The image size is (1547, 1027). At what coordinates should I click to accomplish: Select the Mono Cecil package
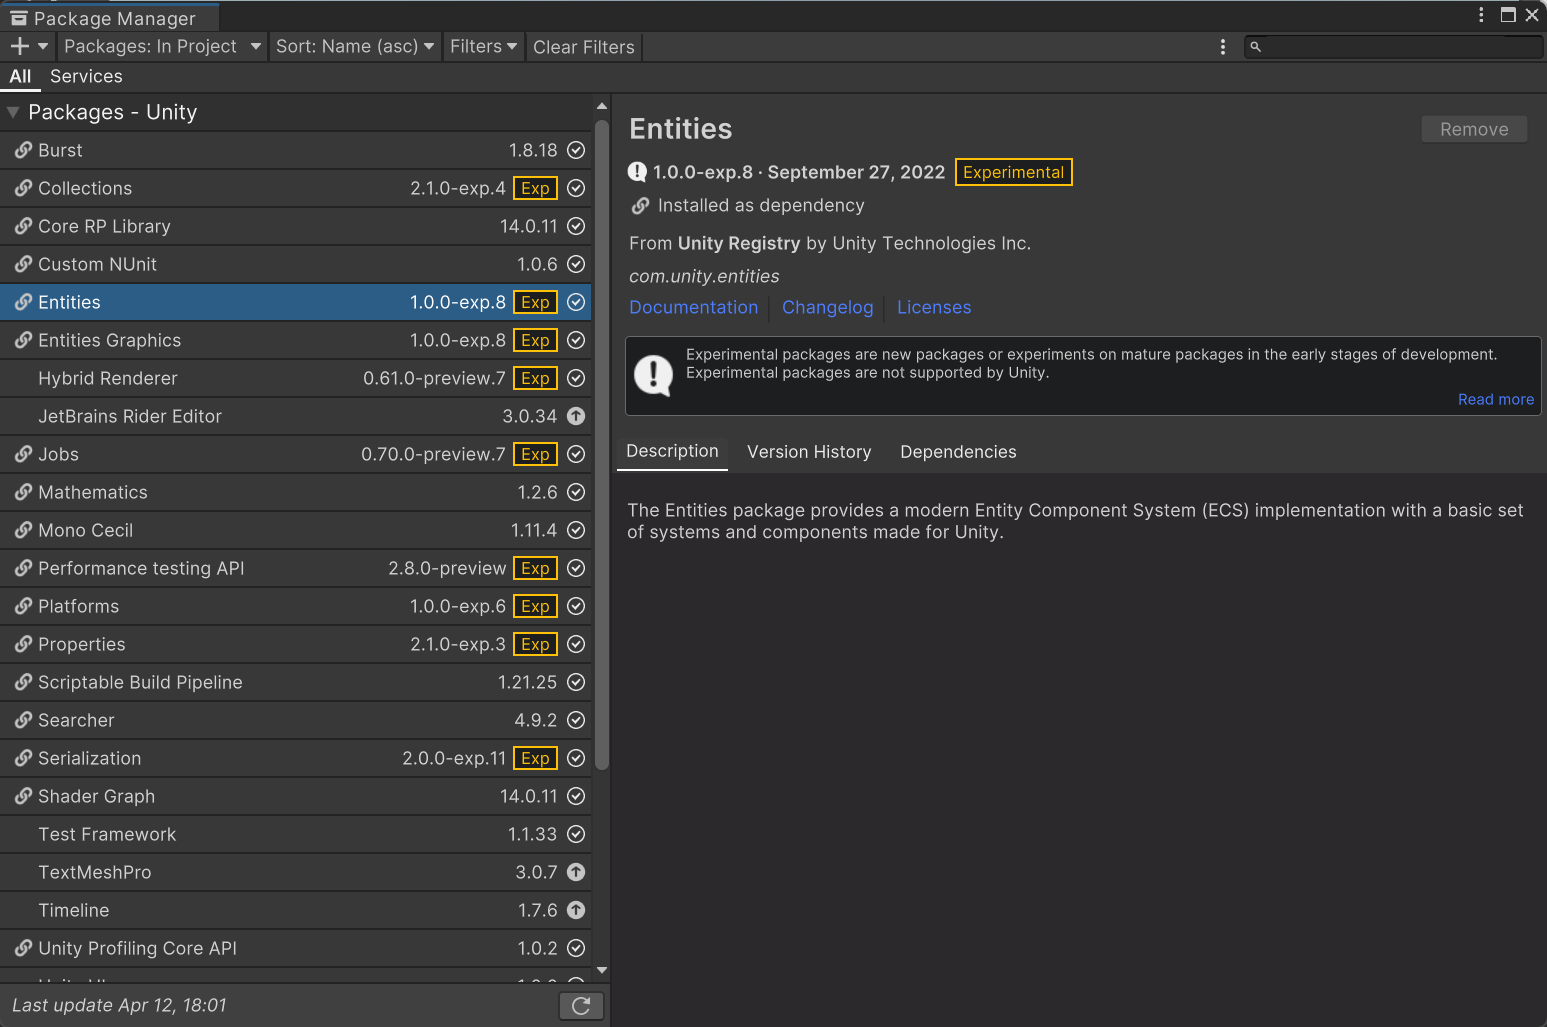[296, 530]
